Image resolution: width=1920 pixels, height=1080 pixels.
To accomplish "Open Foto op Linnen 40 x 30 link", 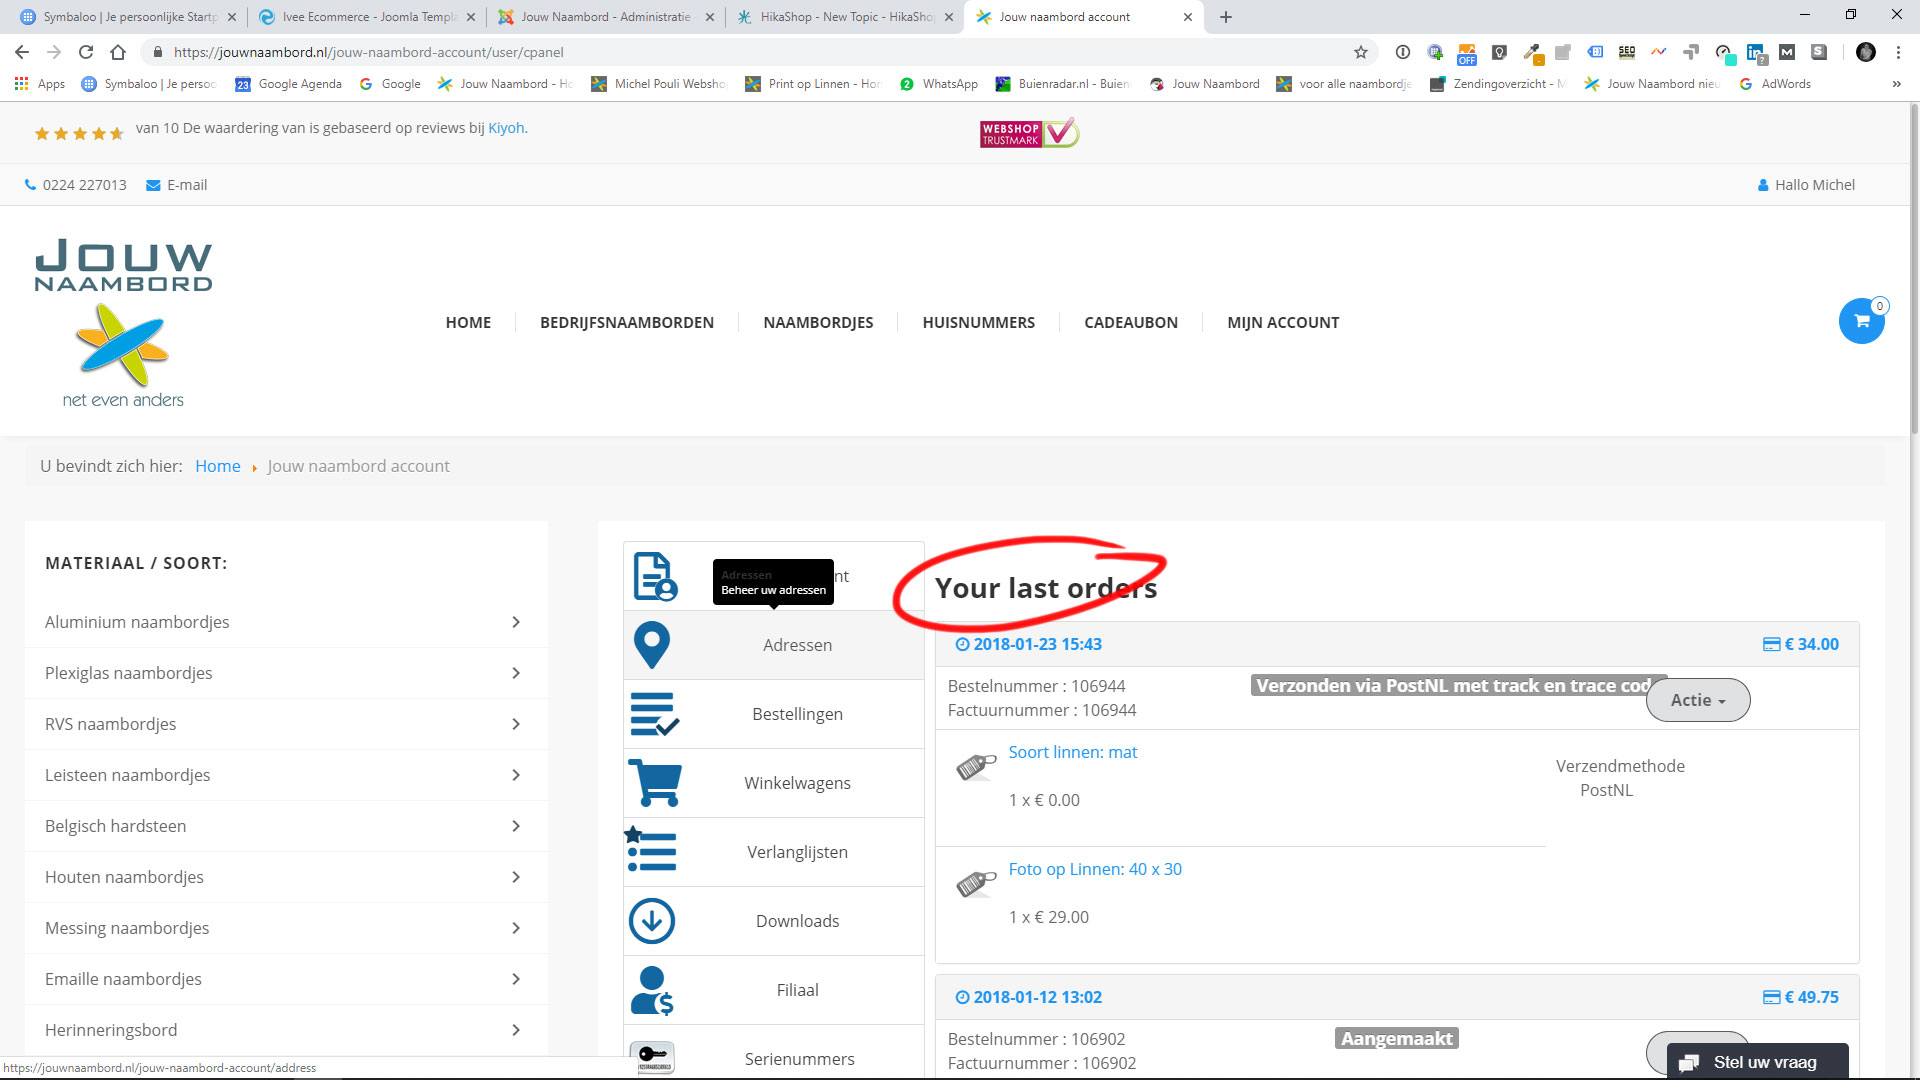I will point(1095,869).
